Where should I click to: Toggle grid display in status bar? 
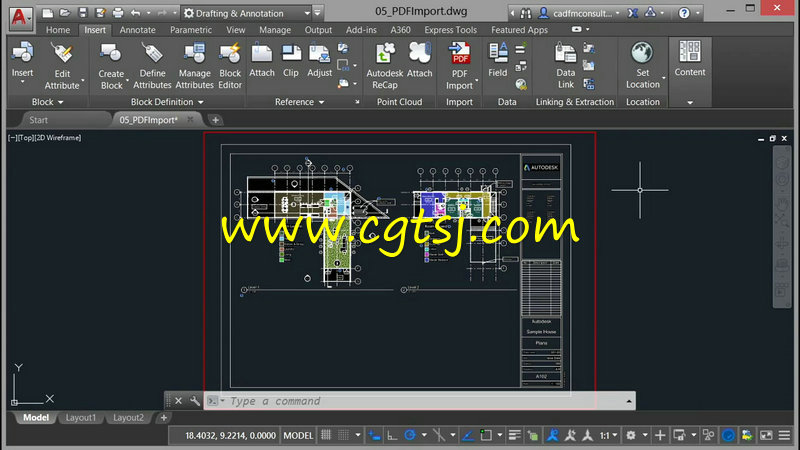pyautogui.click(x=326, y=435)
